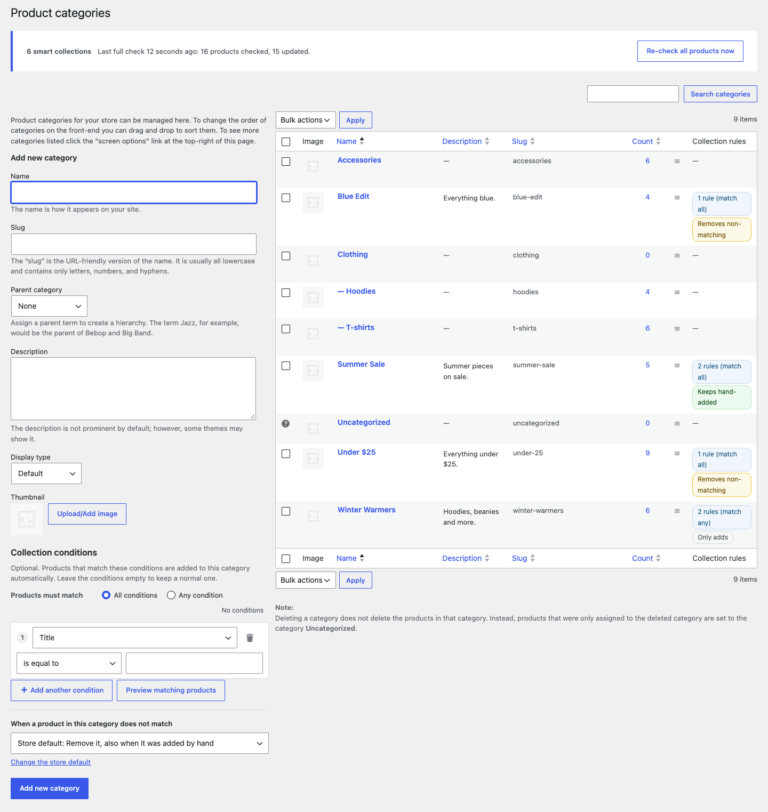Tick checkbox for Accessories category
Viewport: 768px width, 812px height.
click(x=286, y=162)
